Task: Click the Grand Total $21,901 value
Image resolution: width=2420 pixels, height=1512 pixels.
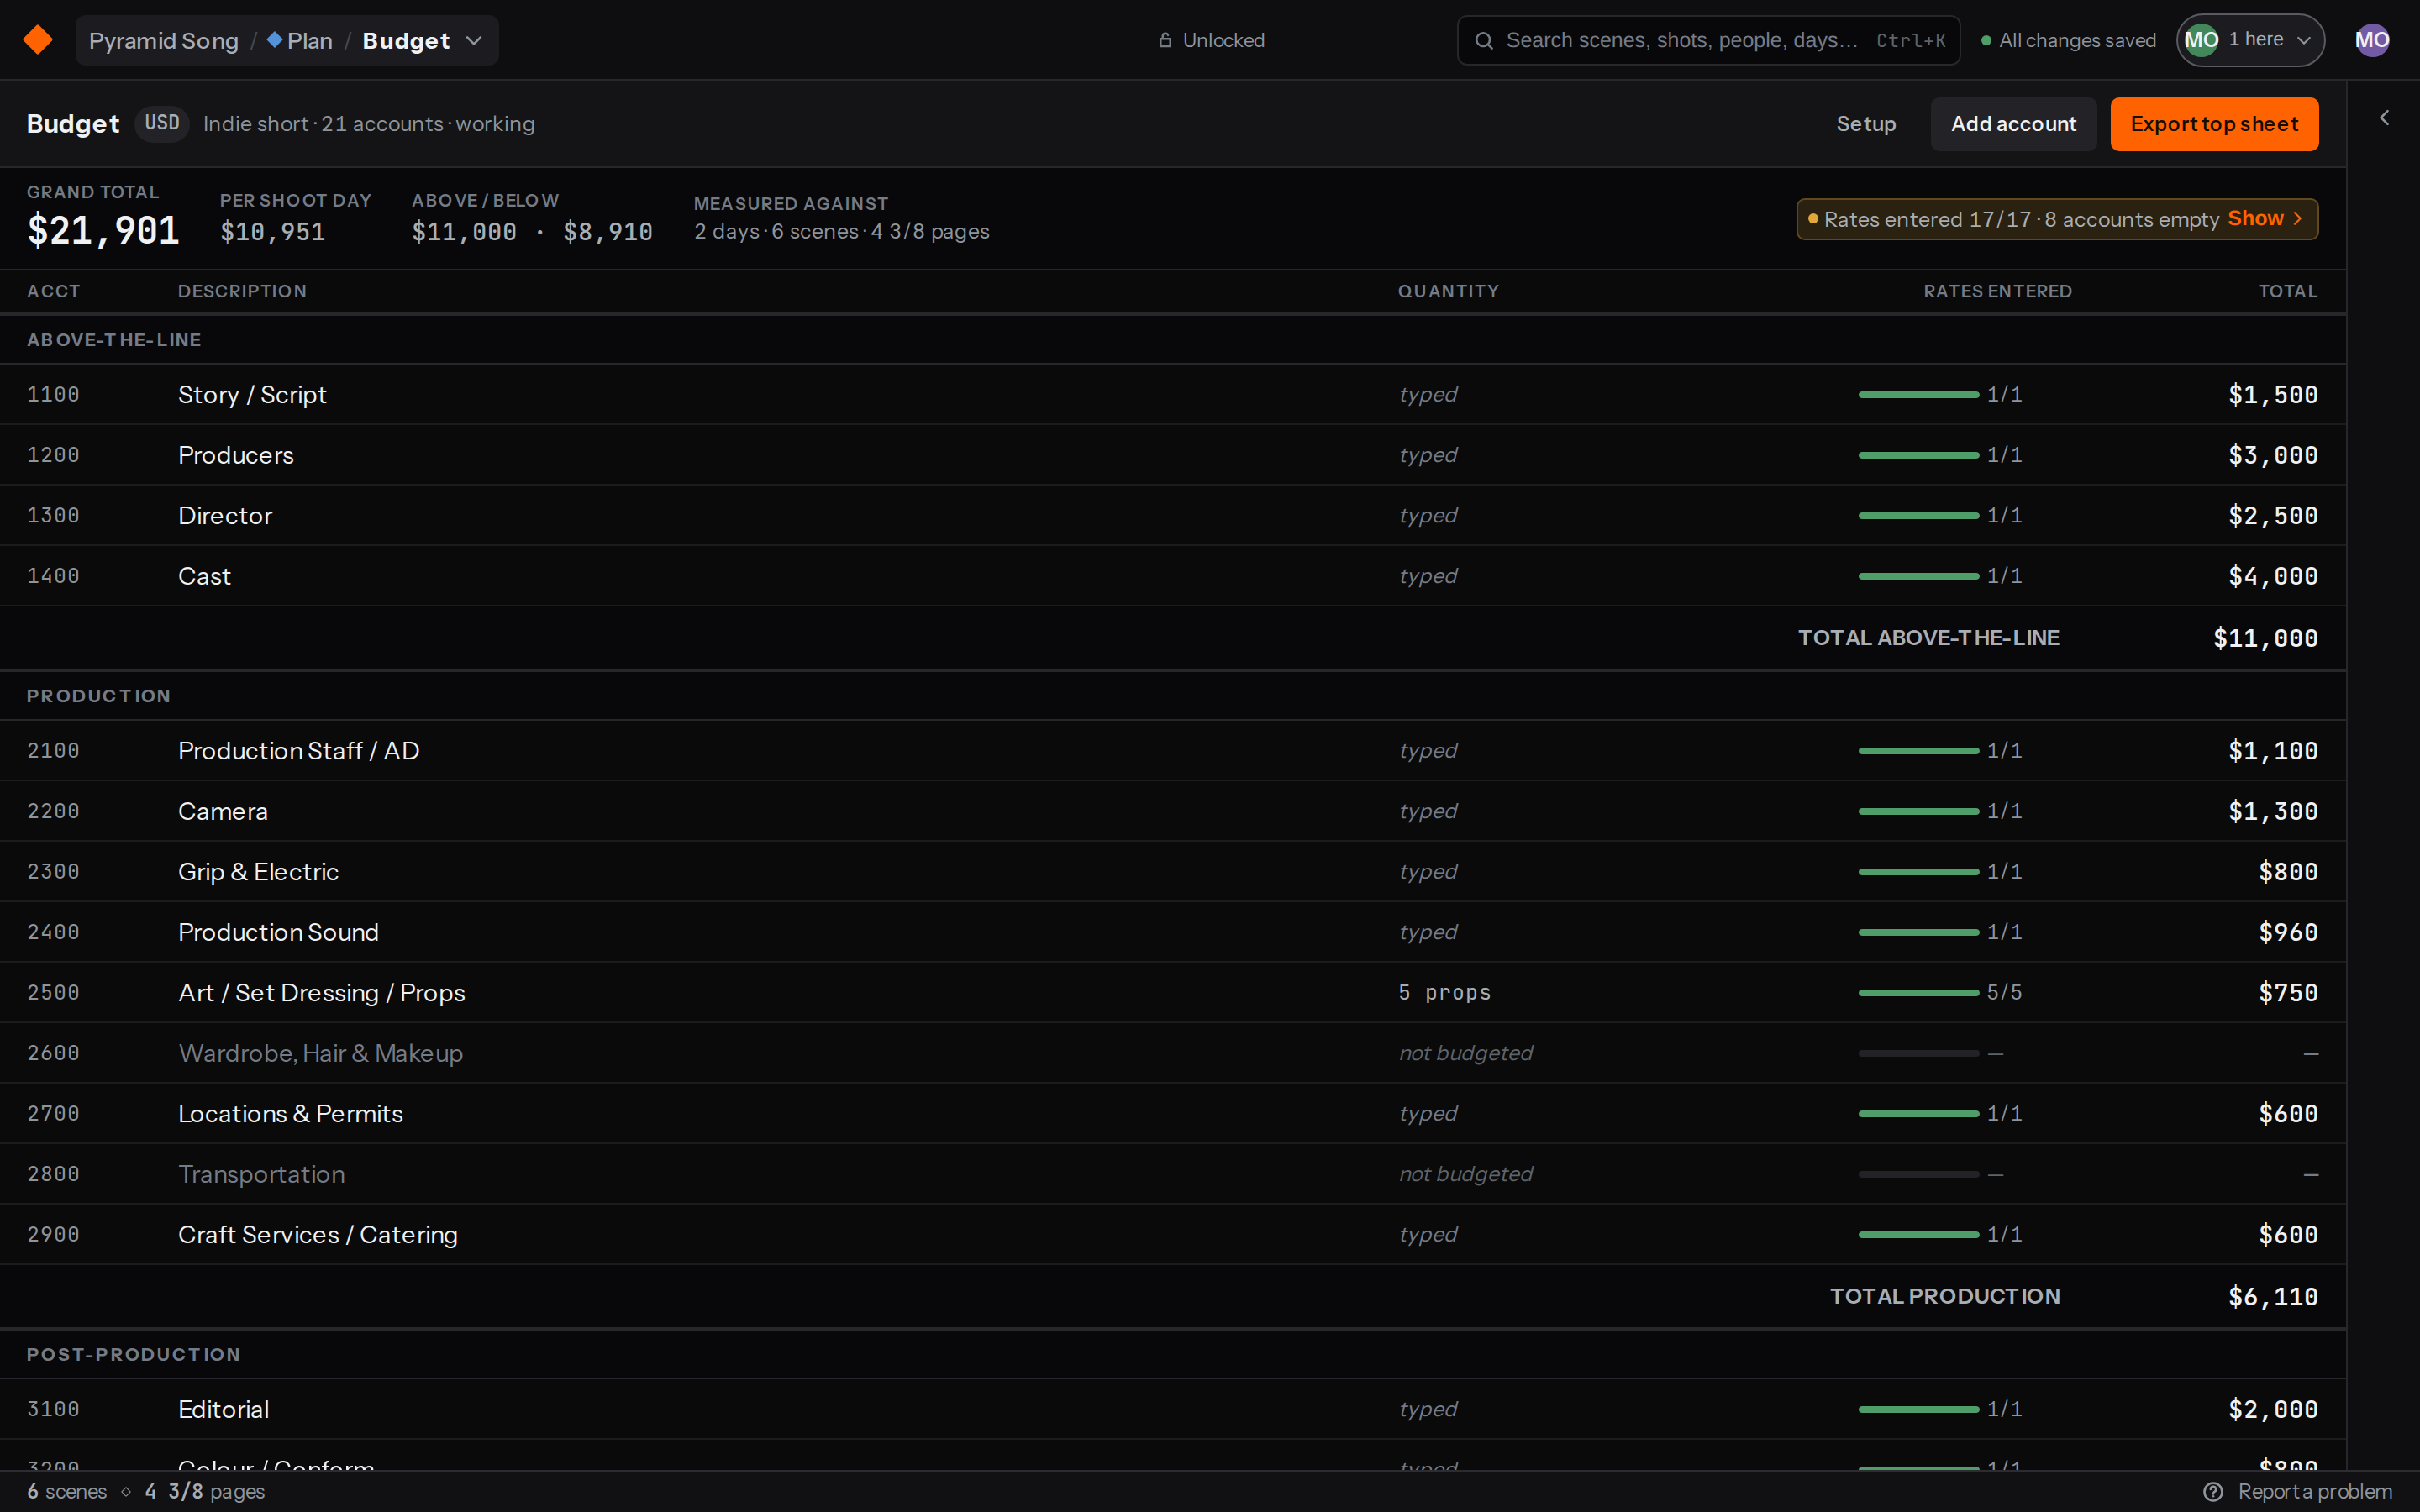Action: point(103,231)
